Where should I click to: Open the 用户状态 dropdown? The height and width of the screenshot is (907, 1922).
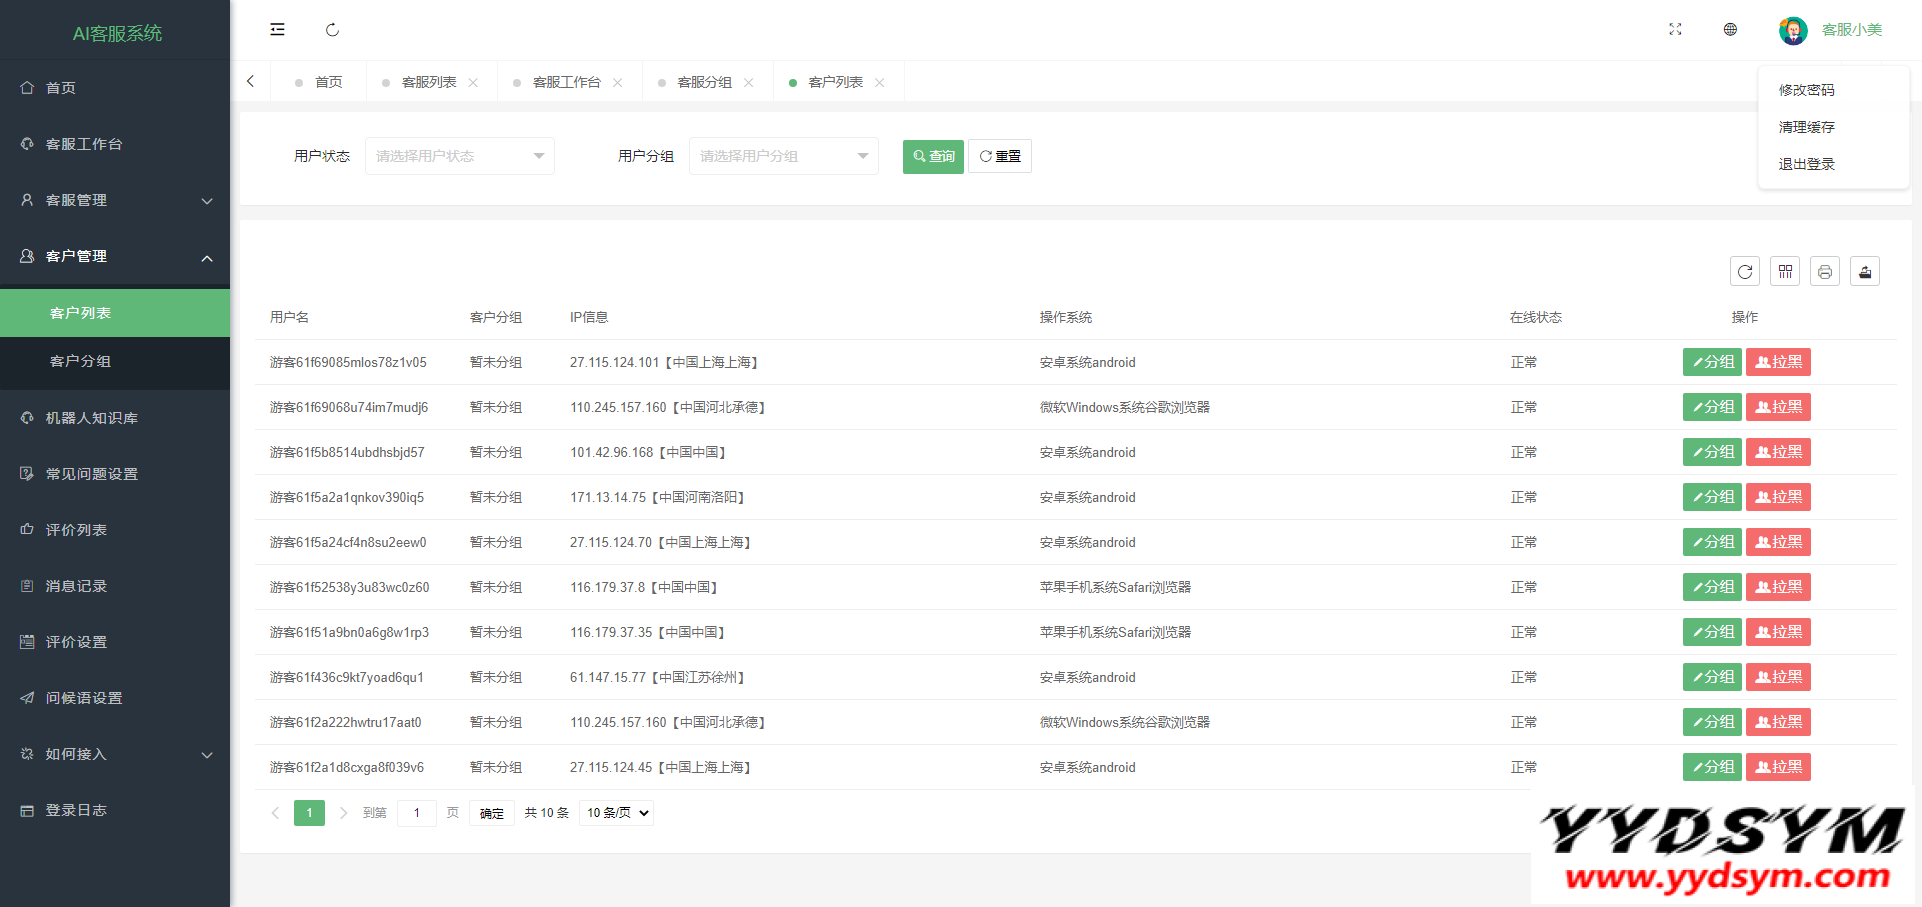[459, 156]
